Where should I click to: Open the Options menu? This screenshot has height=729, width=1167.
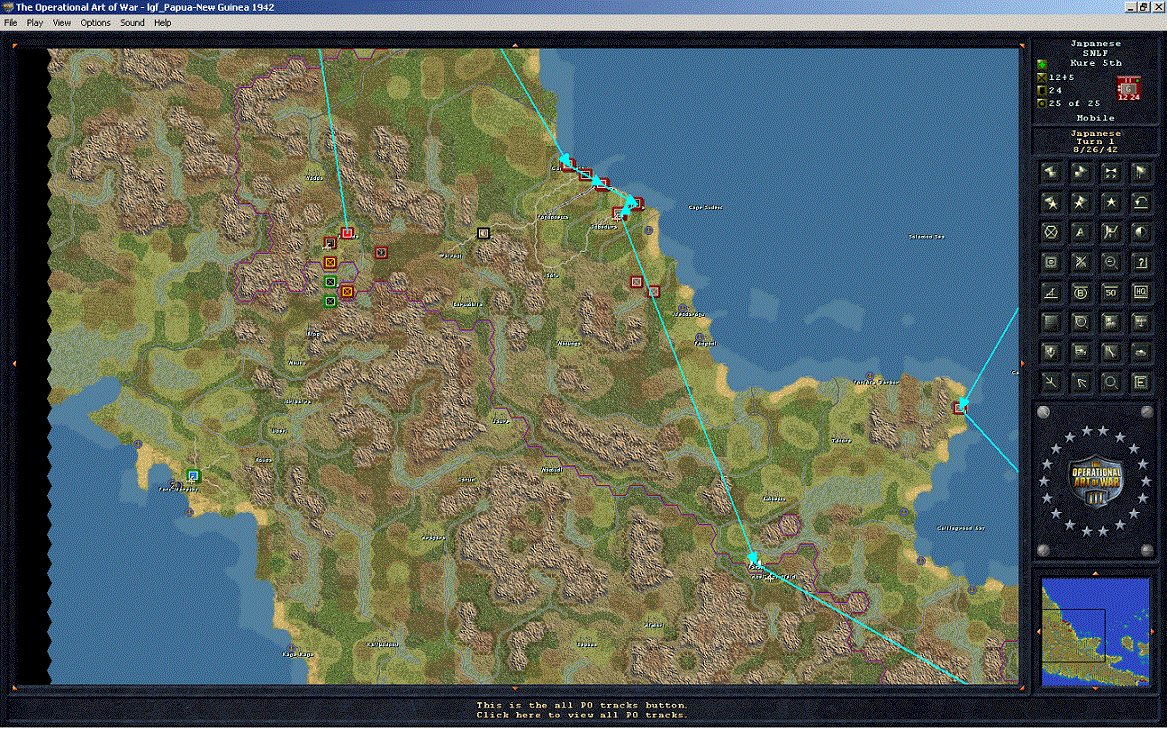pos(95,22)
